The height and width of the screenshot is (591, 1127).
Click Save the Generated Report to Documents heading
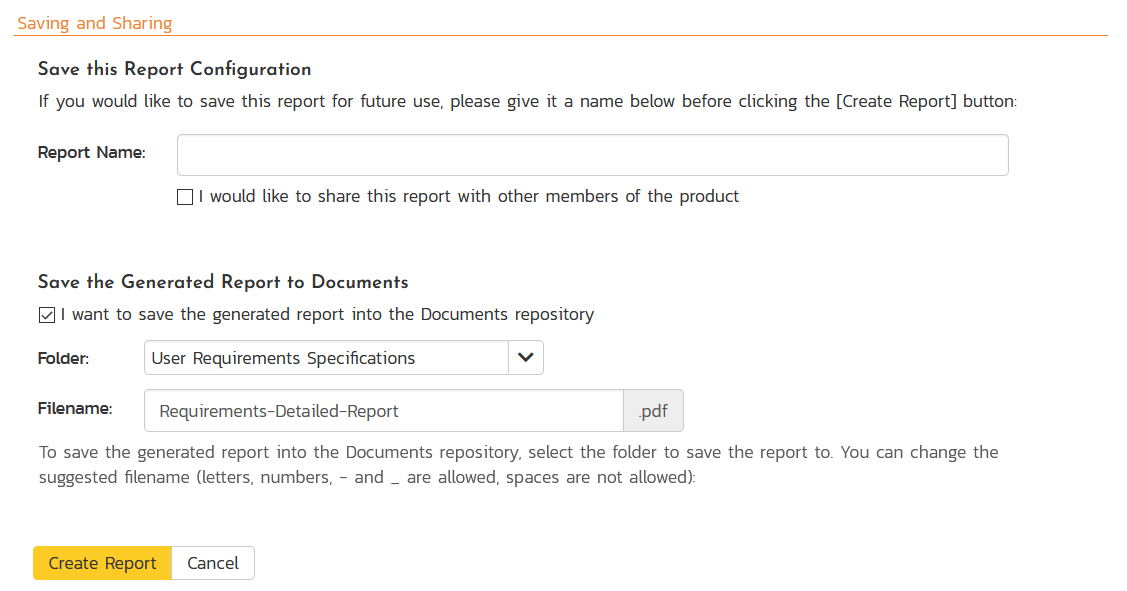(x=223, y=282)
